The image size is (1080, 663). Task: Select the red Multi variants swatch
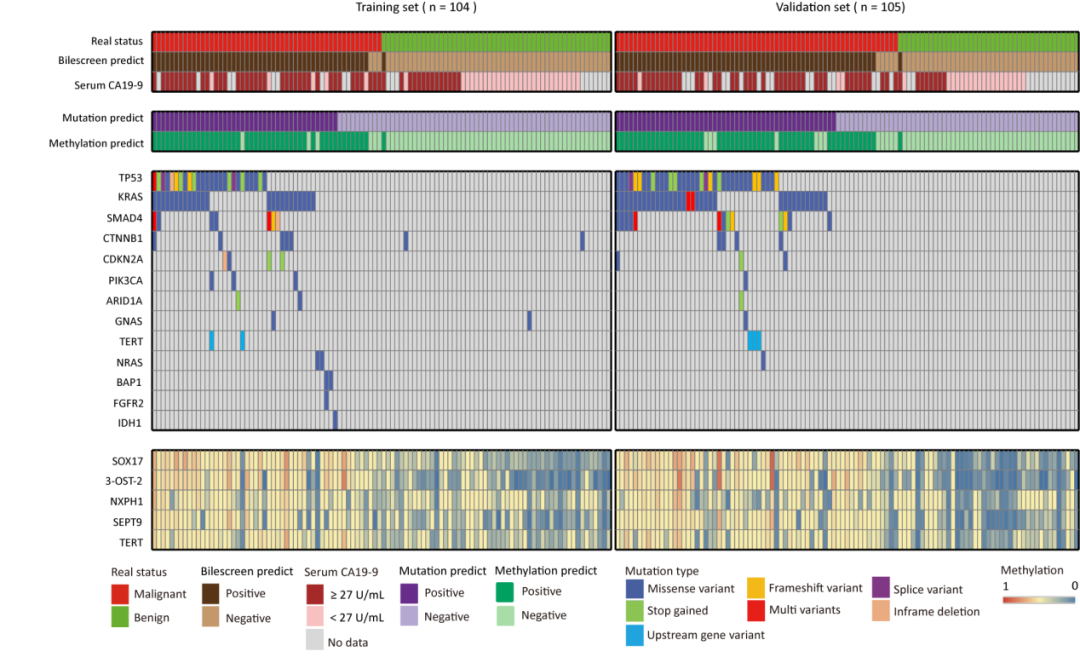coord(756,611)
